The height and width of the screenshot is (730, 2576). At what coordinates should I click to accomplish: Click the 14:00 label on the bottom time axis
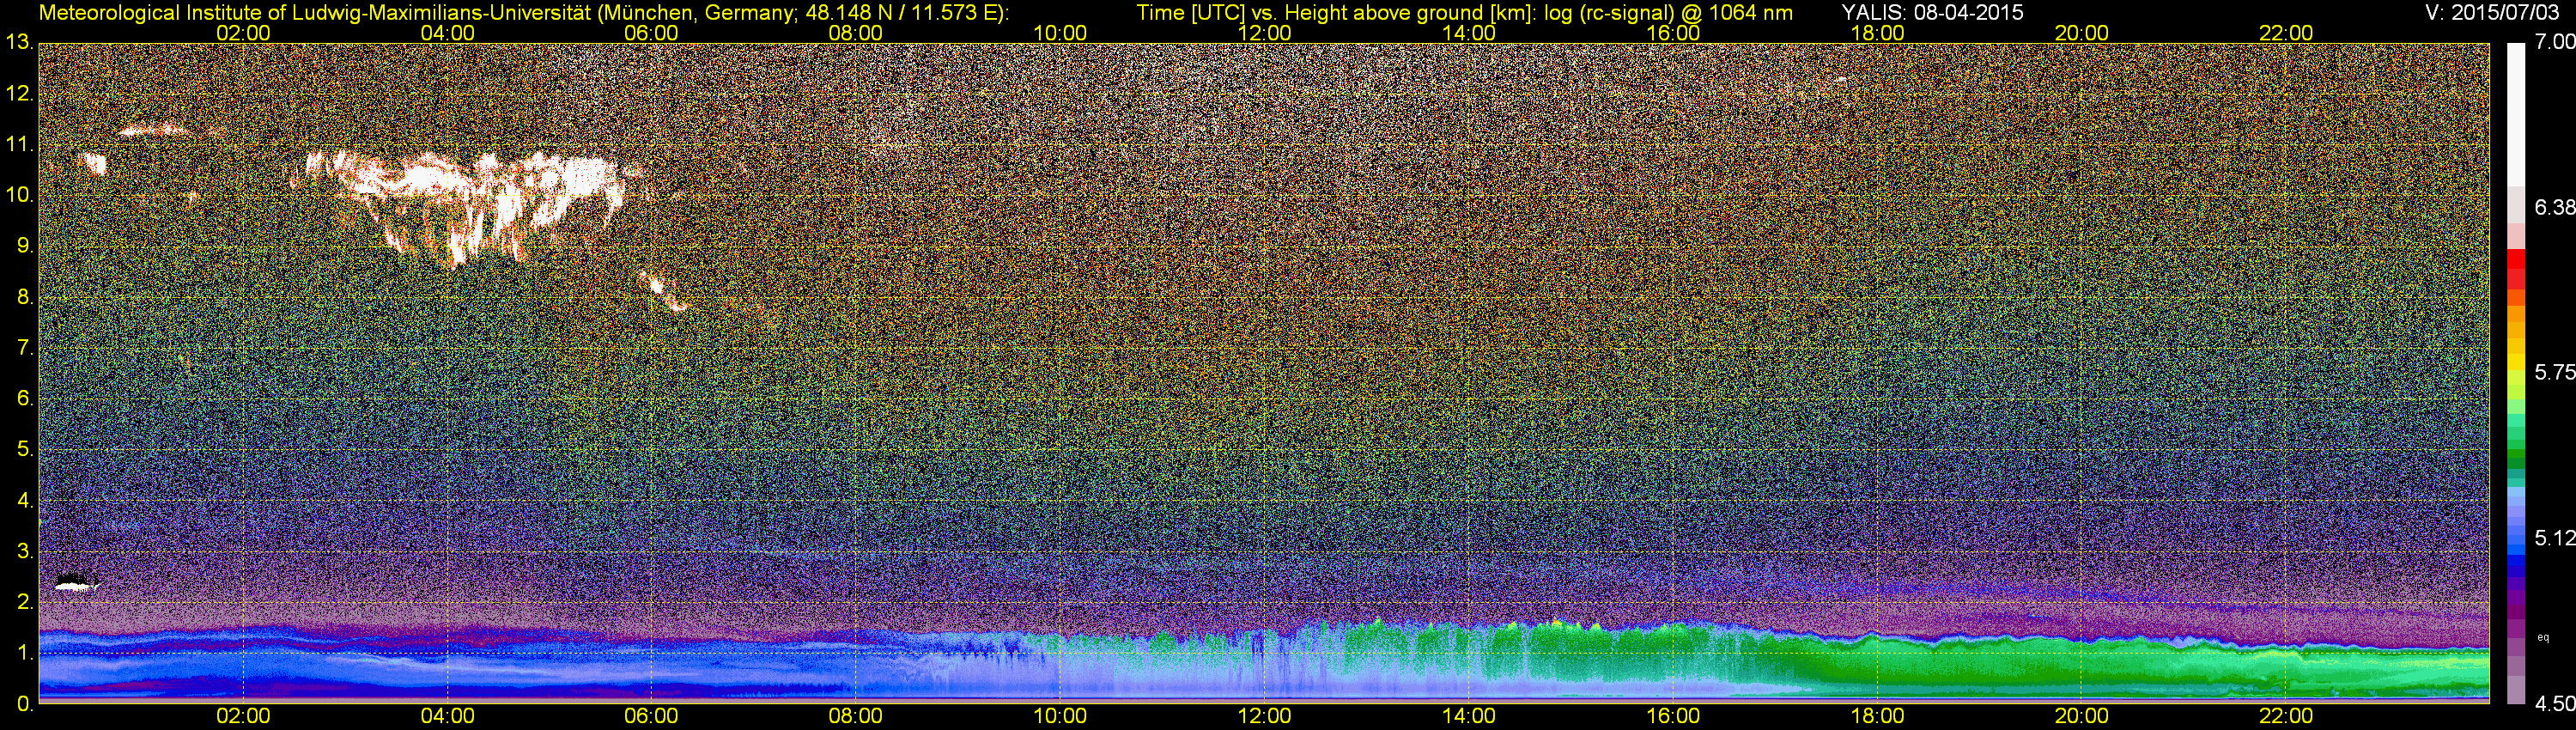pyautogui.click(x=1469, y=717)
